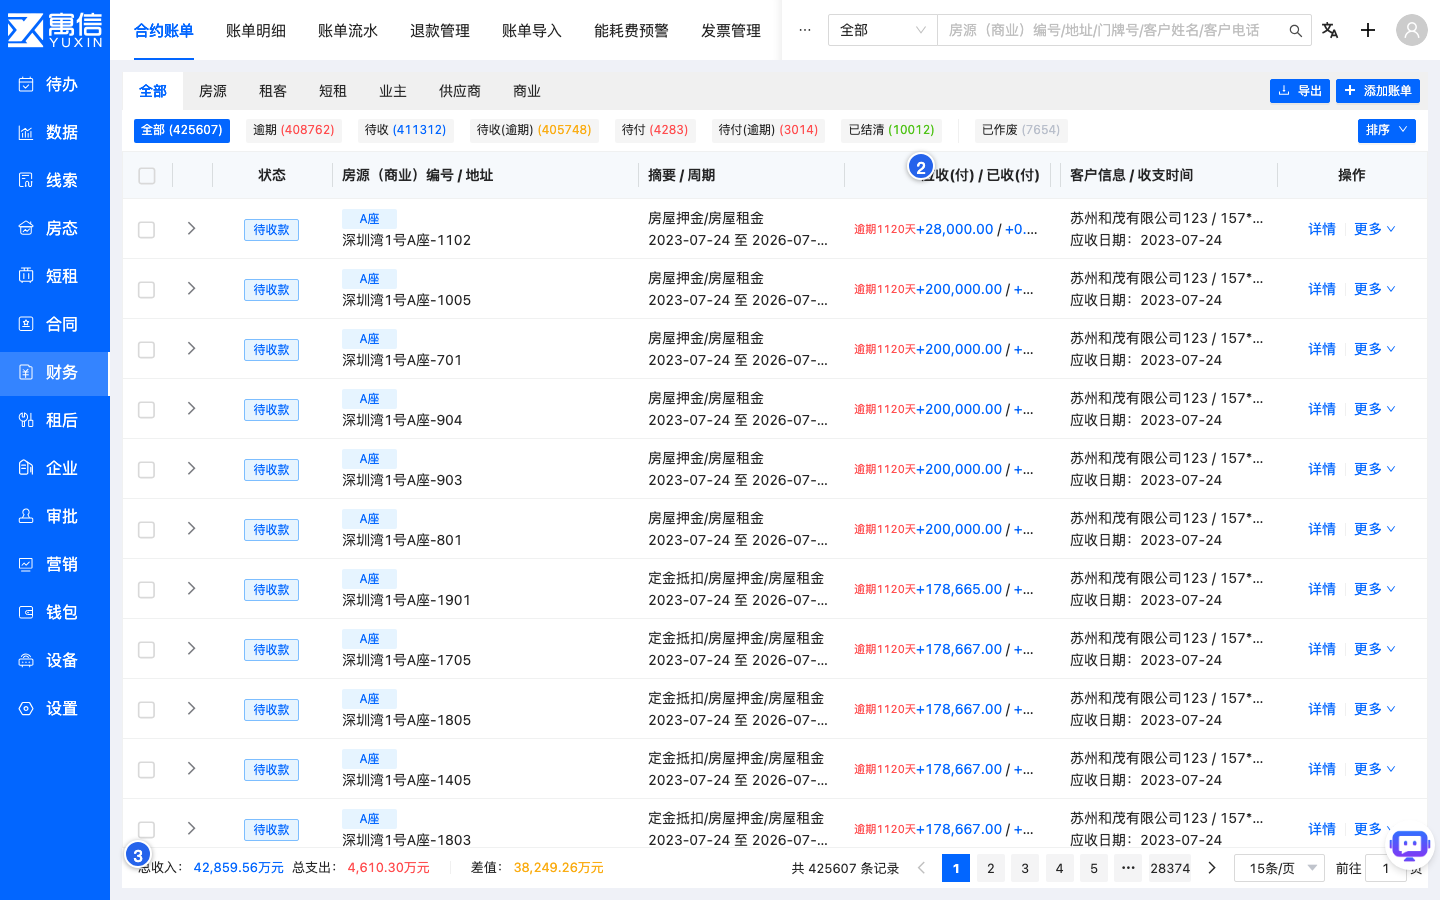Click the jump-to-page input box
Viewport: 1440px width, 900px height.
1386,868
